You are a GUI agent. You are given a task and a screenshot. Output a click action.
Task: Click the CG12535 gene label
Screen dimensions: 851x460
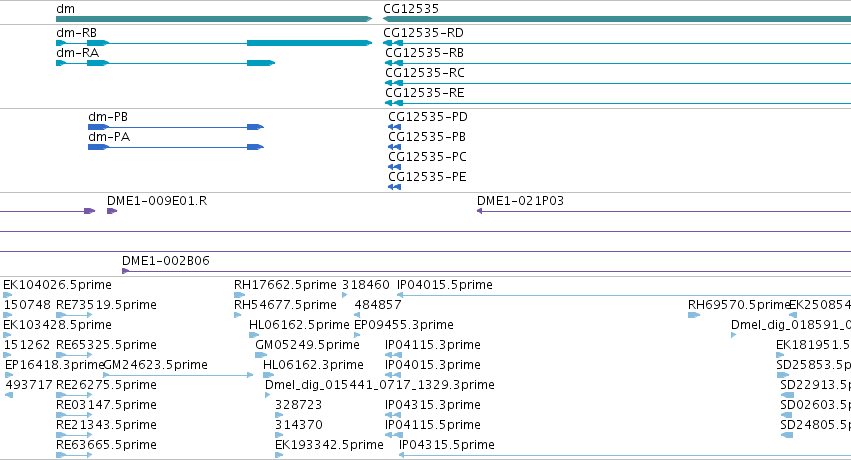(x=411, y=9)
